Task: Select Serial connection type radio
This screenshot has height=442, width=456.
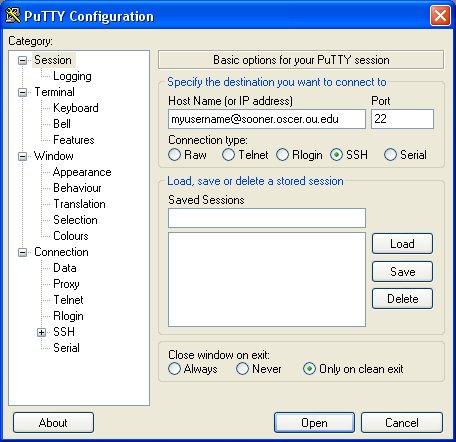Action: (x=390, y=155)
